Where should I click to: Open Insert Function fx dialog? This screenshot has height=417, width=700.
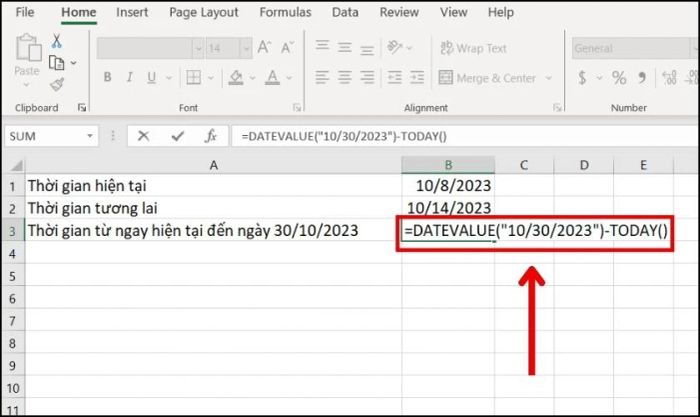point(210,136)
